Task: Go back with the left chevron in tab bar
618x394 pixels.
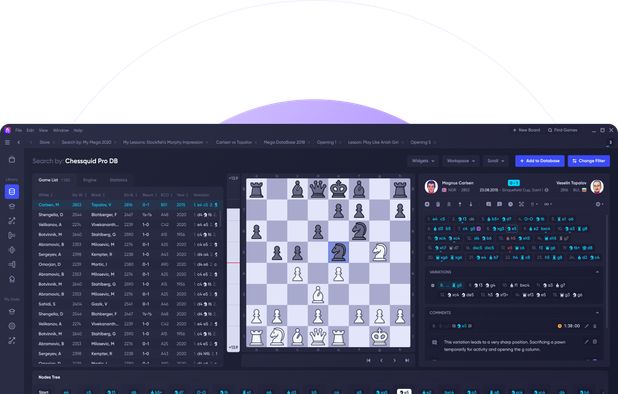Action: coord(19,142)
